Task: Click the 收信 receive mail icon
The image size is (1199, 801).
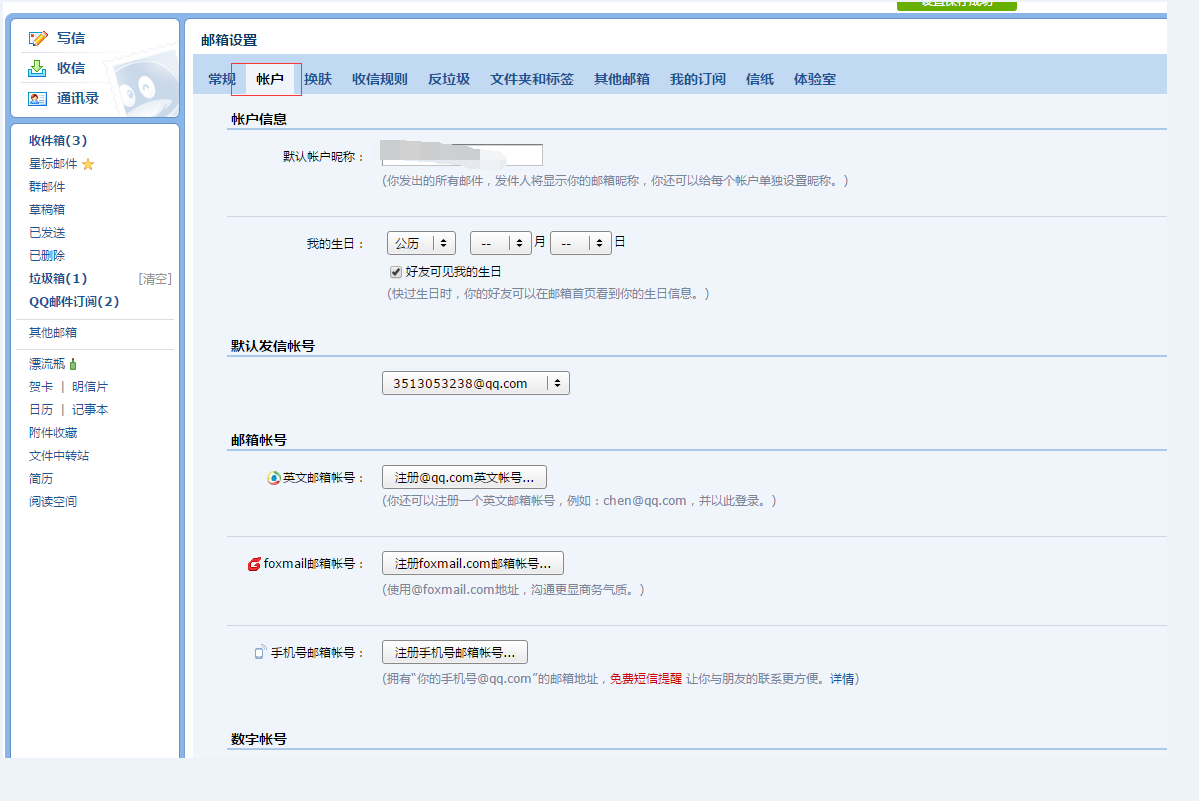Action: [x=38, y=68]
